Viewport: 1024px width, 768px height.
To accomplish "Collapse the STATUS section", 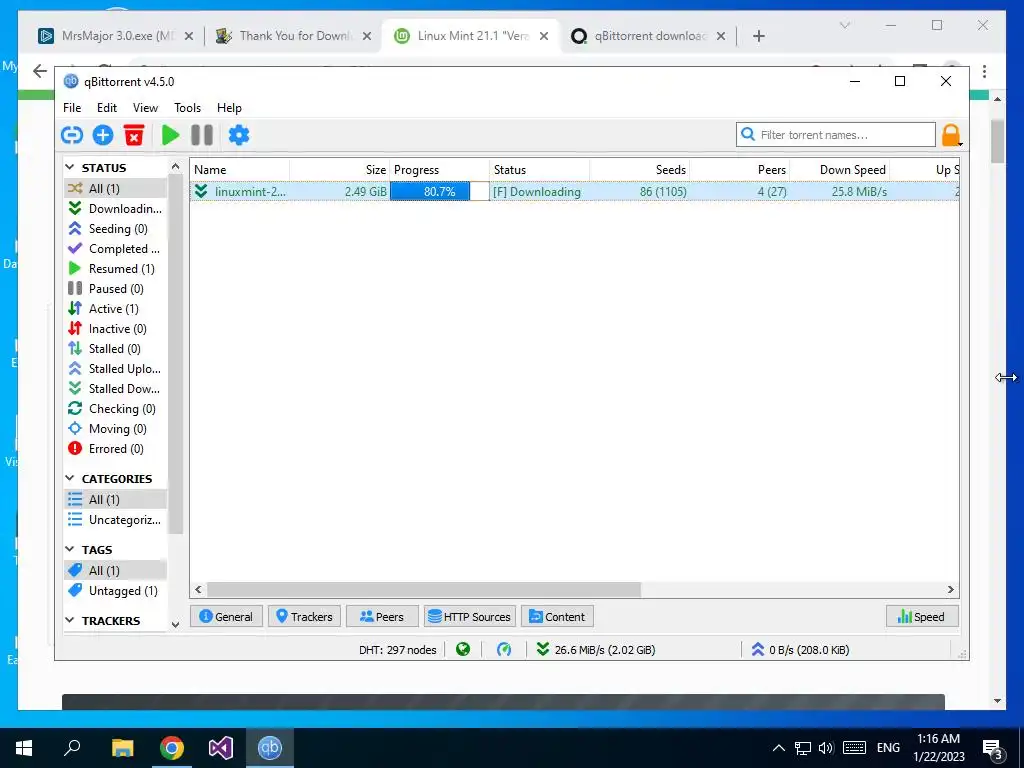I will point(70,168).
